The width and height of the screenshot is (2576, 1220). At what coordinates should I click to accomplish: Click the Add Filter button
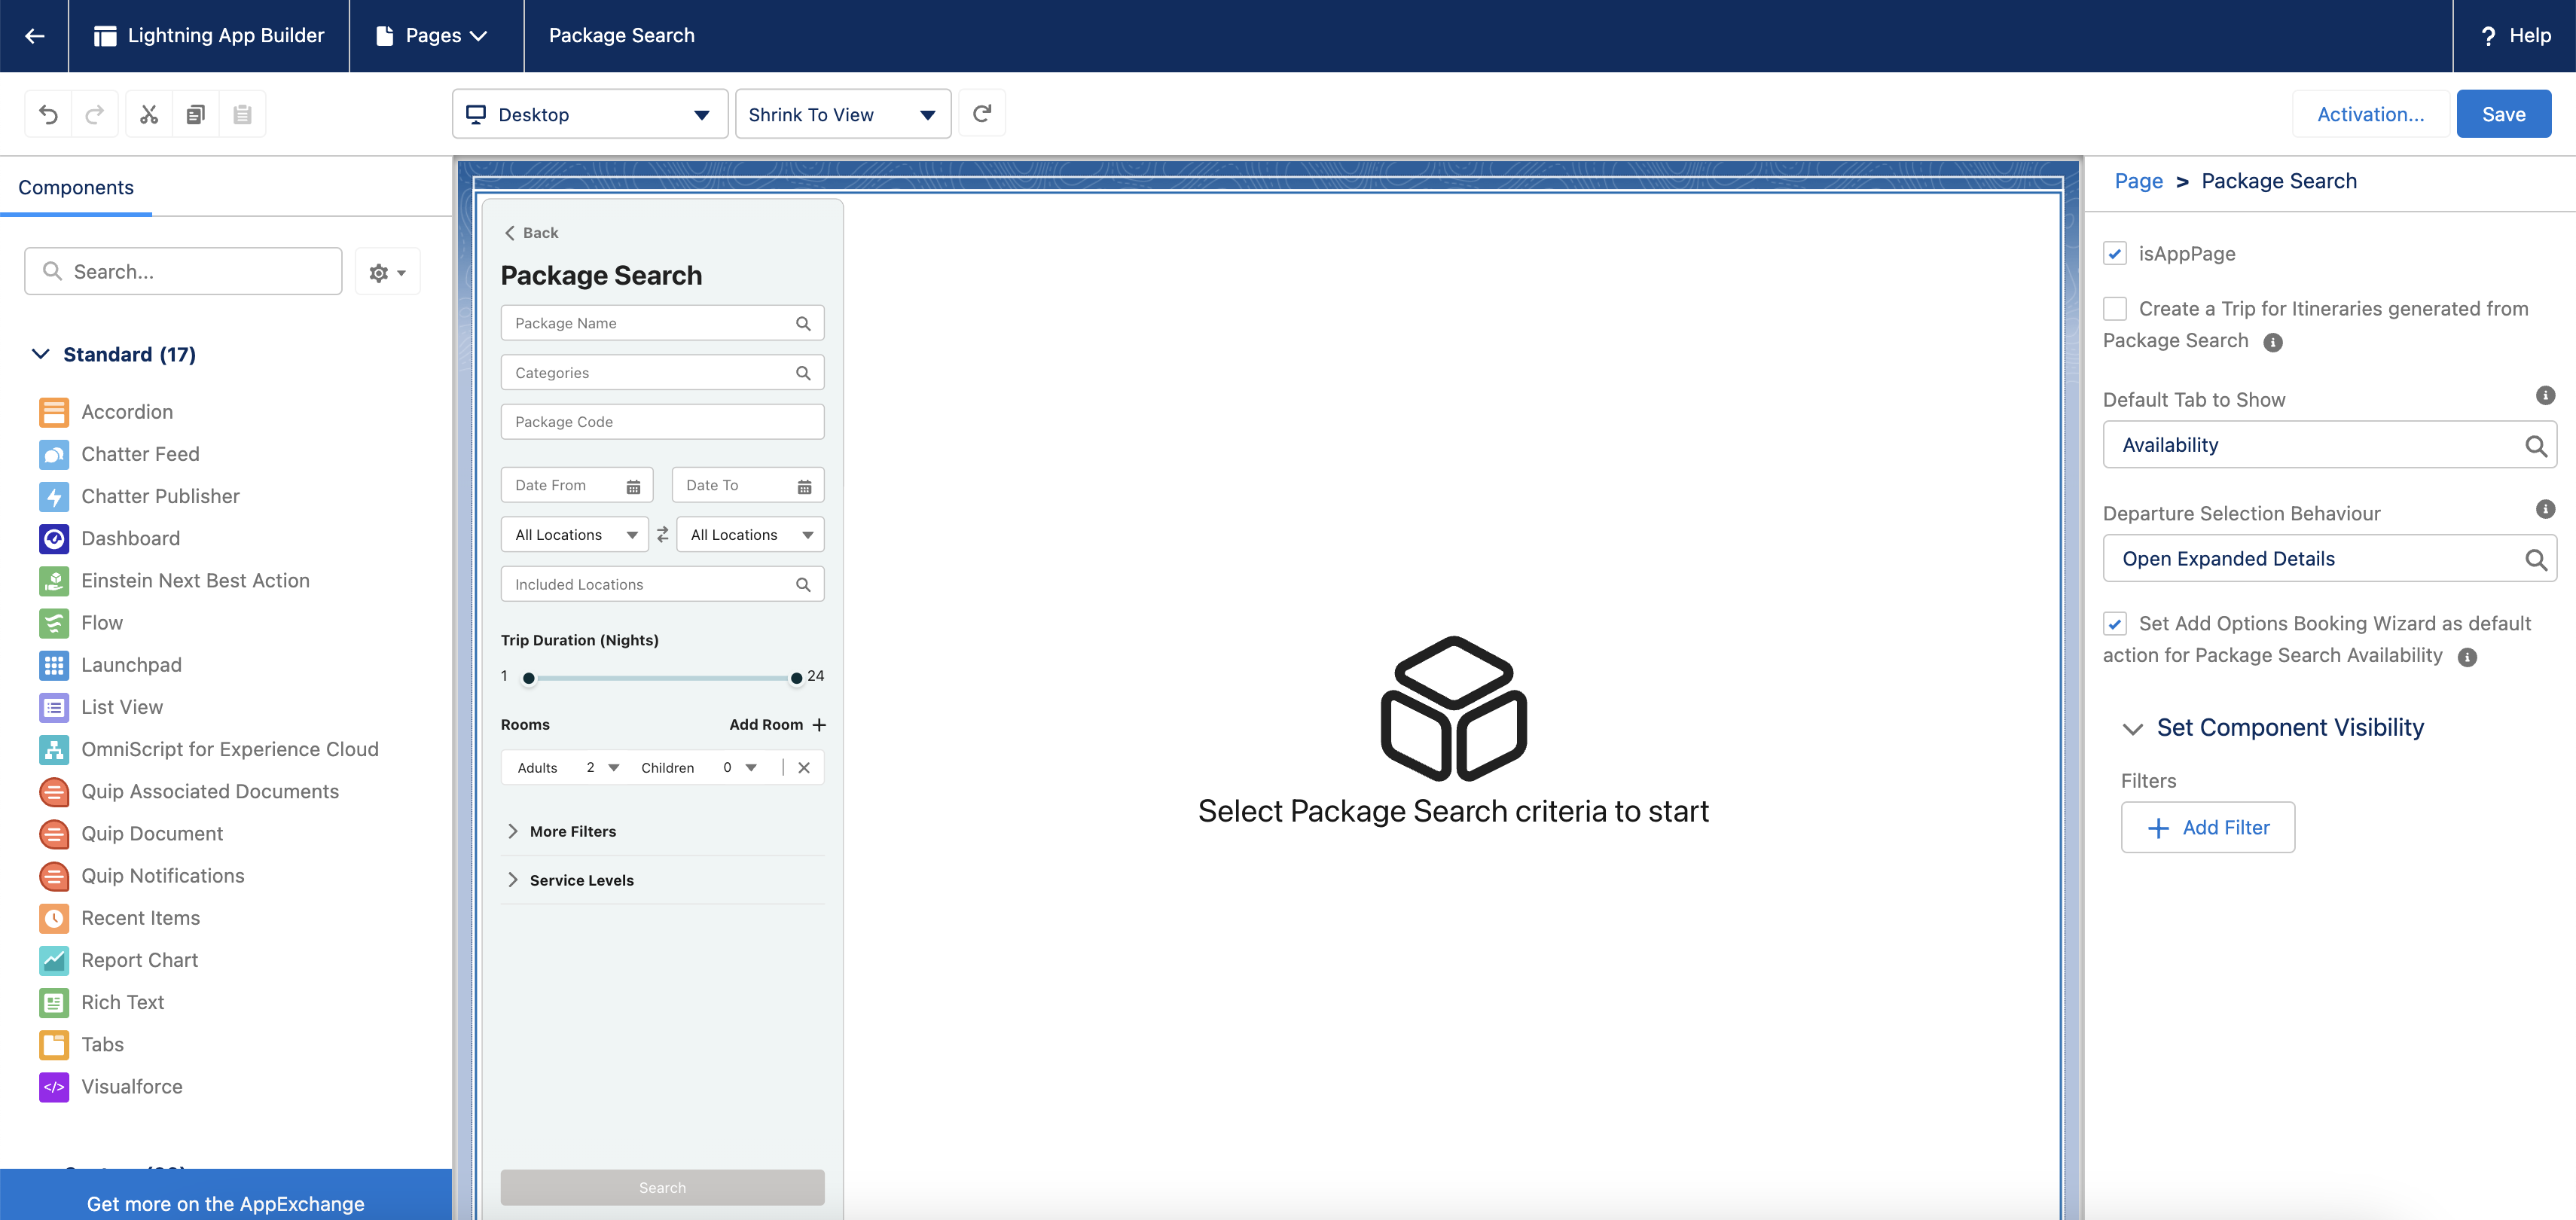click(x=2207, y=827)
